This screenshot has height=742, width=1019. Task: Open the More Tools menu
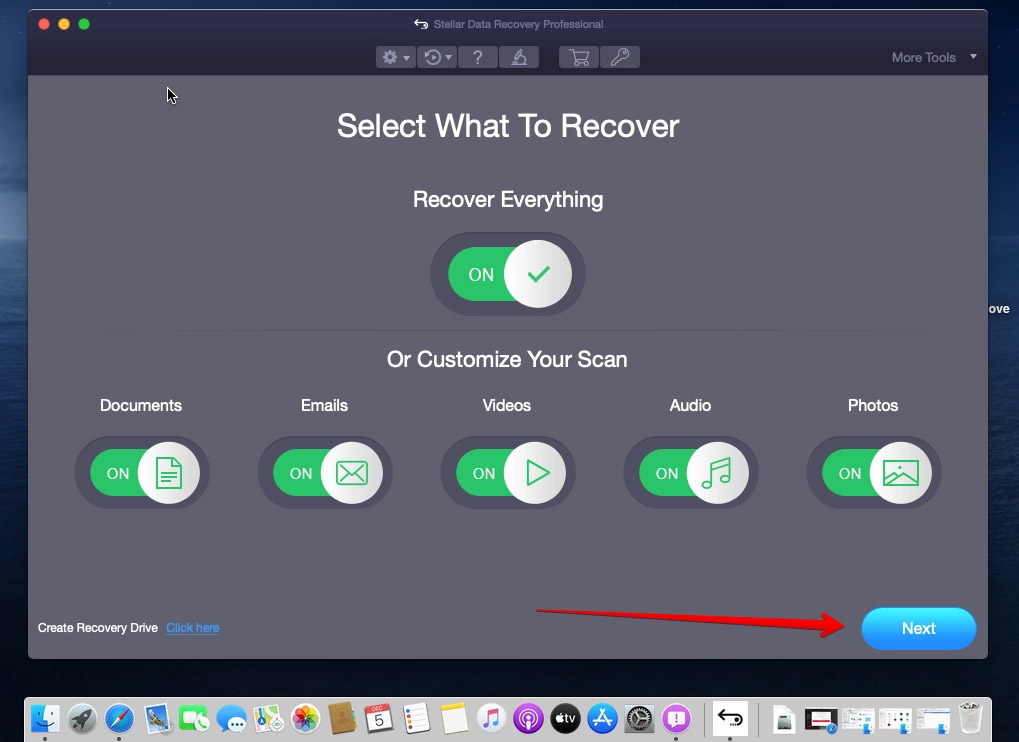tap(923, 57)
